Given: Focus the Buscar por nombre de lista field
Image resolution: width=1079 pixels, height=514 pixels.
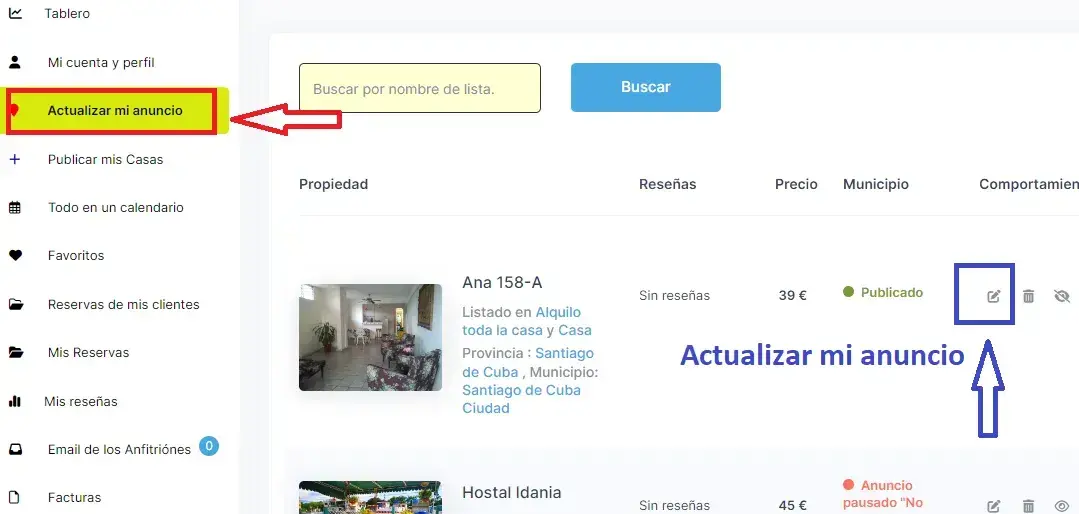Looking at the screenshot, I should (420, 88).
